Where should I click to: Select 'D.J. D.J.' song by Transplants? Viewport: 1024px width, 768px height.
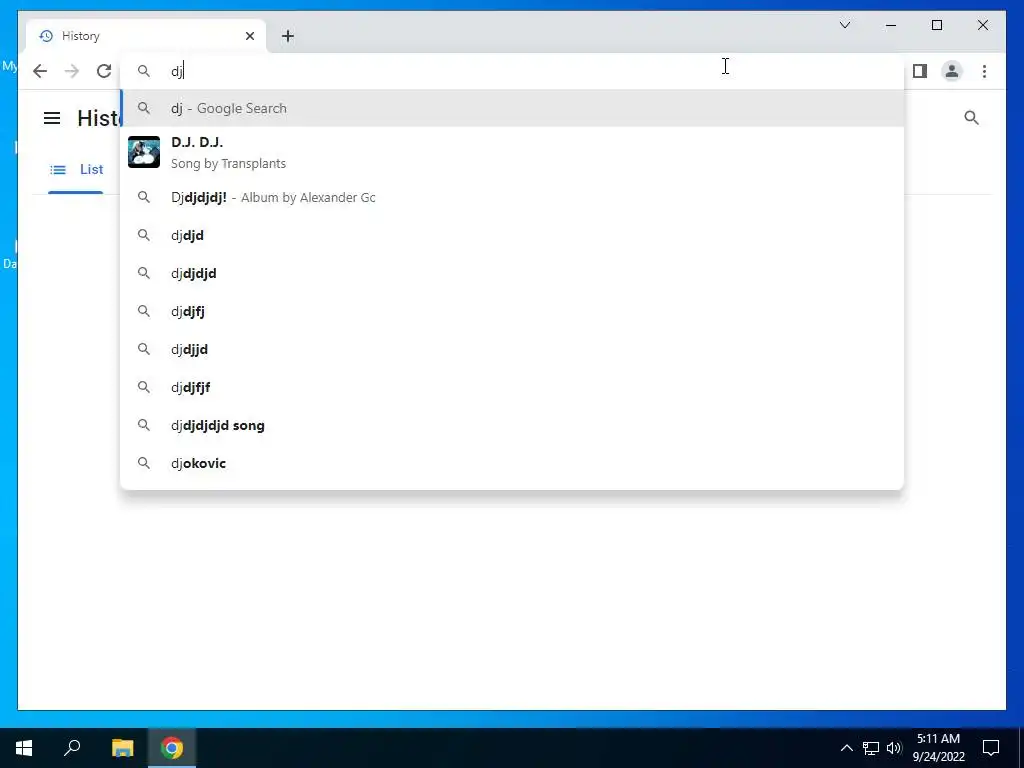coord(512,152)
